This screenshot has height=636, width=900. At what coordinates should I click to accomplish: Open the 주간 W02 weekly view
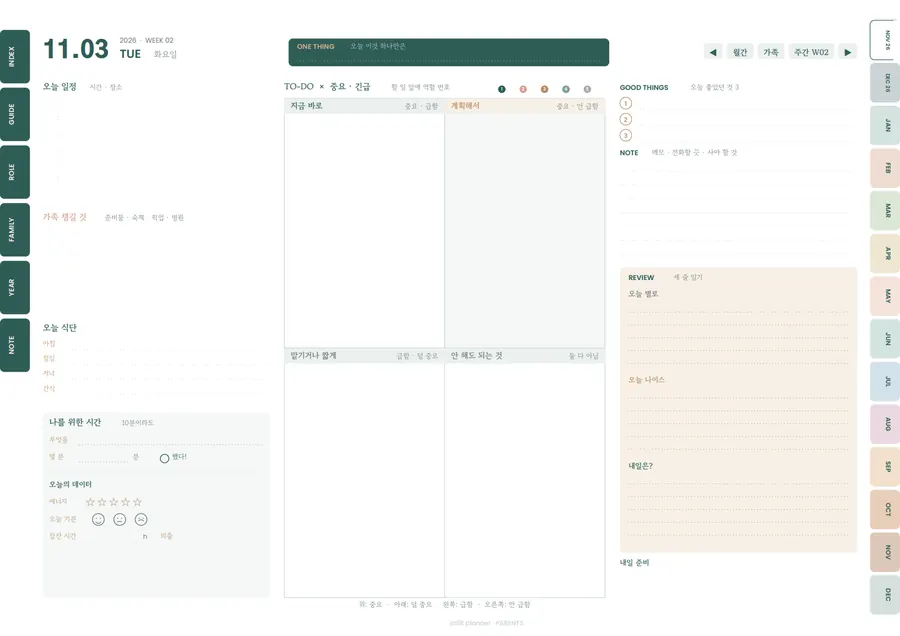[811, 52]
